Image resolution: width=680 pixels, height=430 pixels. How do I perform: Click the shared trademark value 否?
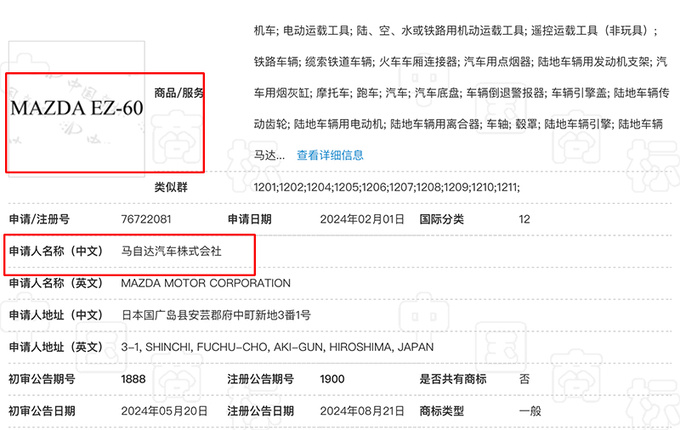[524, 379]
